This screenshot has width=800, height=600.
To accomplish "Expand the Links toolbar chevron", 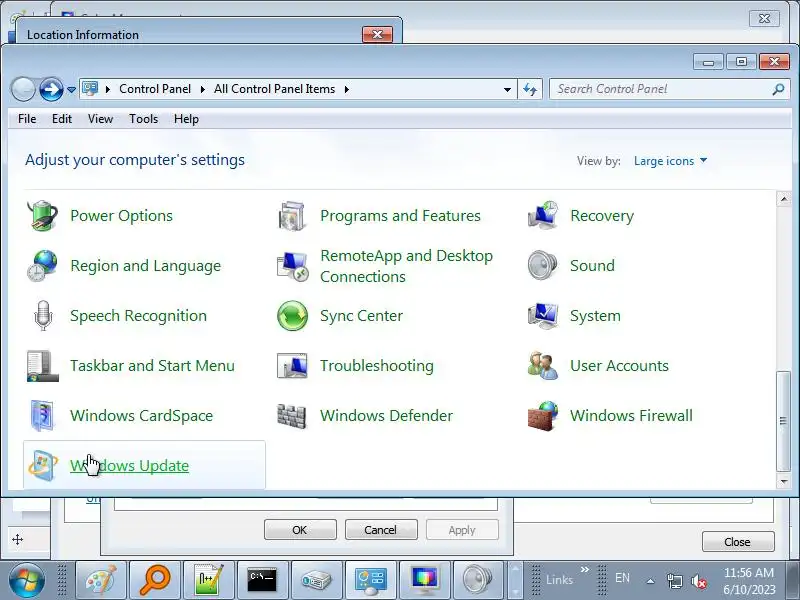I will coord(585,569).
